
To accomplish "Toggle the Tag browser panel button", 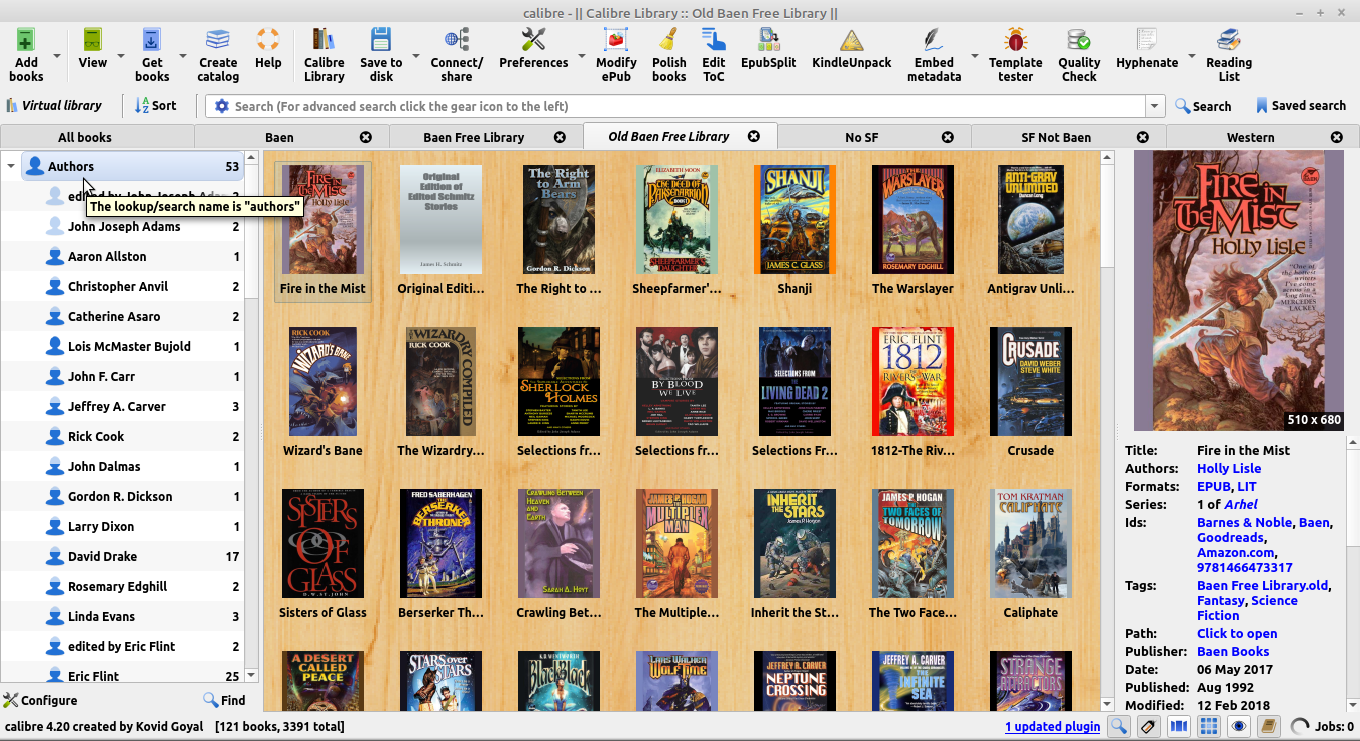I will 1149,727.
